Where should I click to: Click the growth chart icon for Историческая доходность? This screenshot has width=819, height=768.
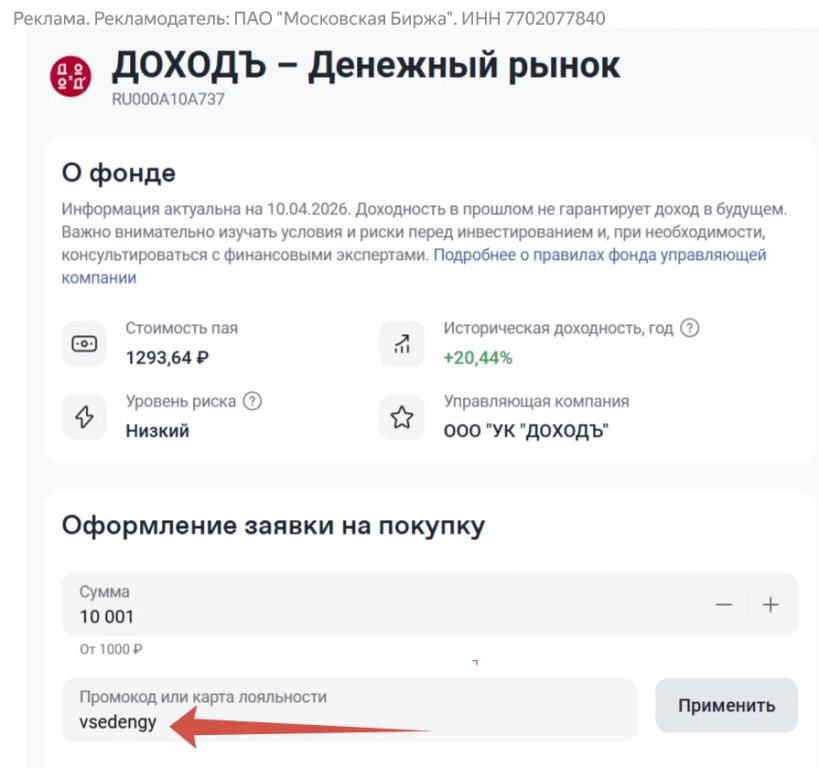[x=402, y=343]
